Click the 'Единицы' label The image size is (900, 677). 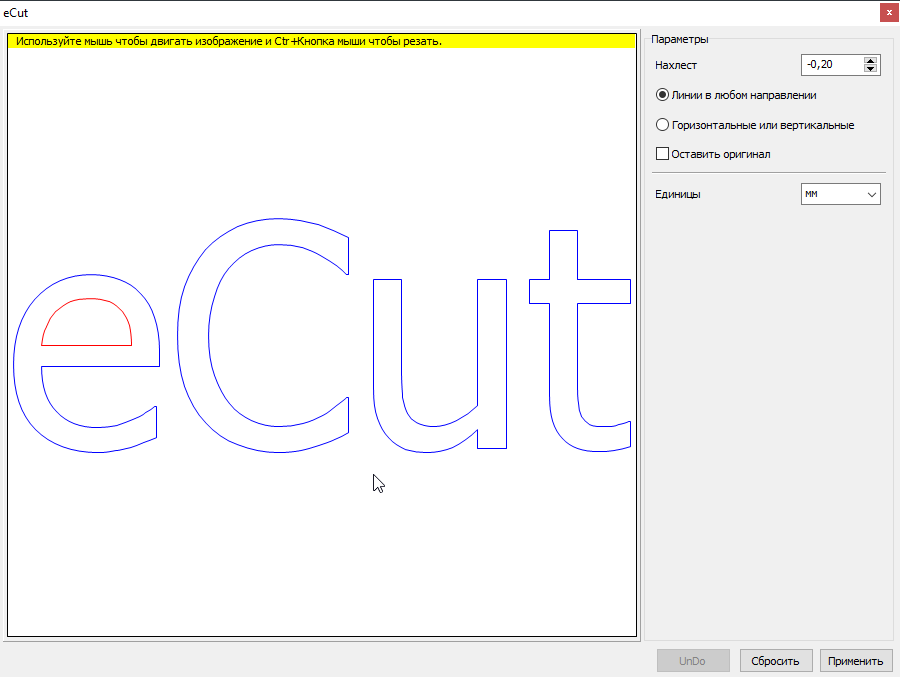pyautogui.click(x=677, y=194)
